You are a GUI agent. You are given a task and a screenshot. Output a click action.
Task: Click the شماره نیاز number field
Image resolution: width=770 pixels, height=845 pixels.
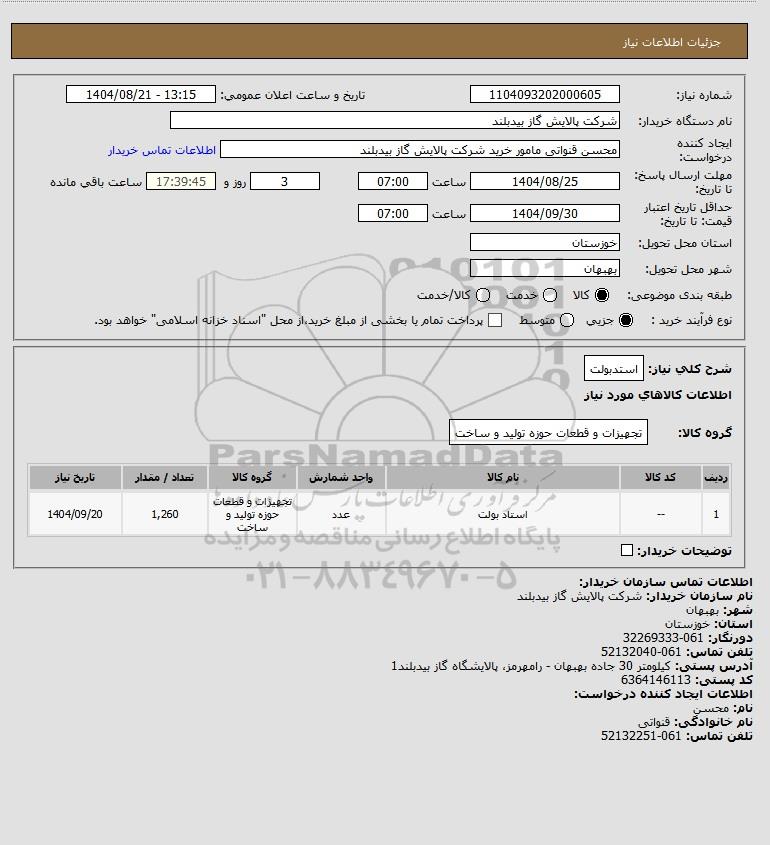(545, 94)
